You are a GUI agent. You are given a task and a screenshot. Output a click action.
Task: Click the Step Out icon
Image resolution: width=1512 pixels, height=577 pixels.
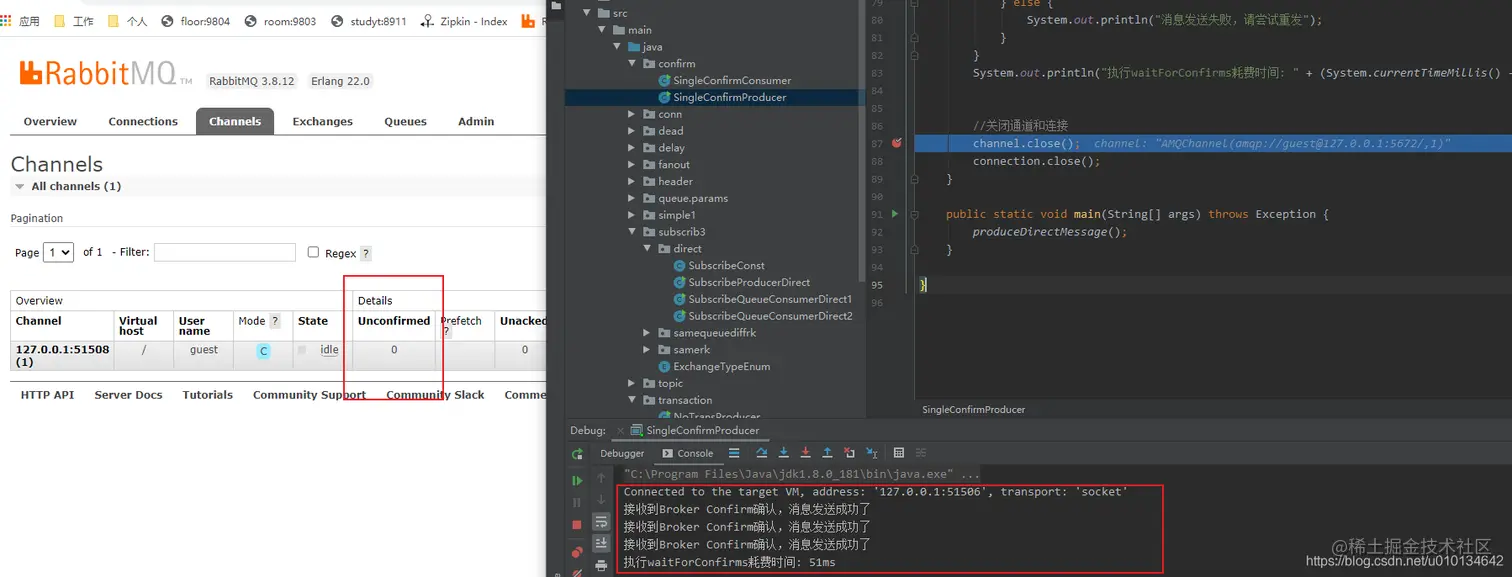pos(827,453)
